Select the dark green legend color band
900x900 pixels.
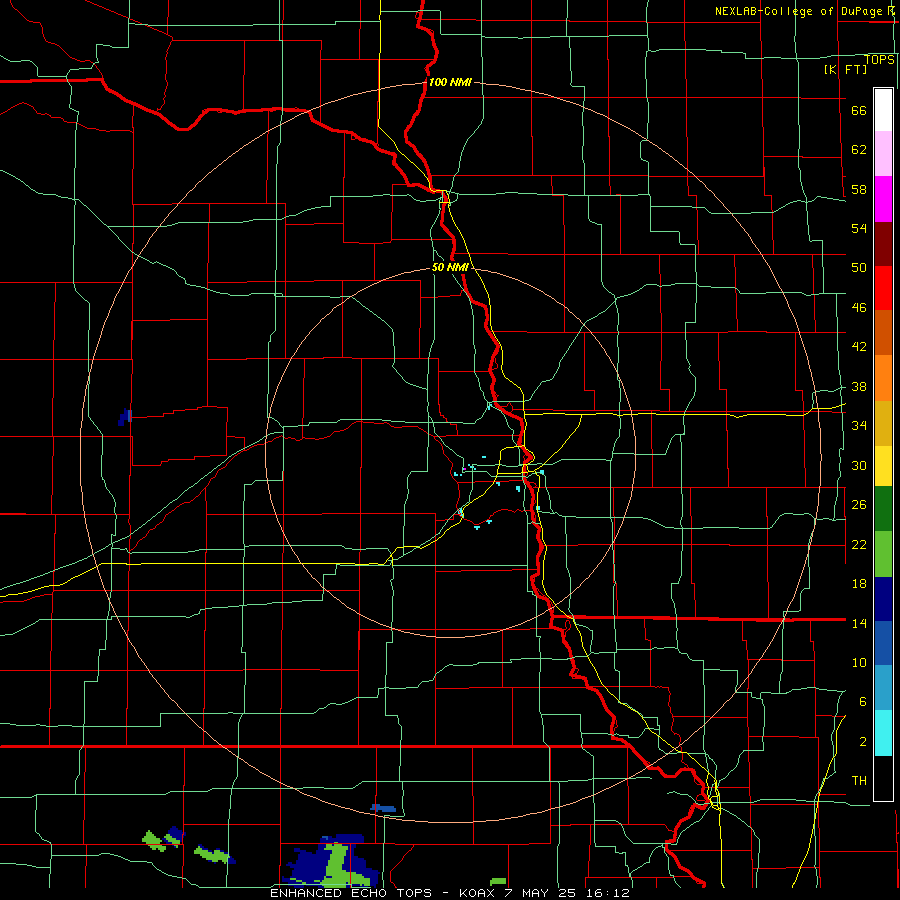click(883, 509)
